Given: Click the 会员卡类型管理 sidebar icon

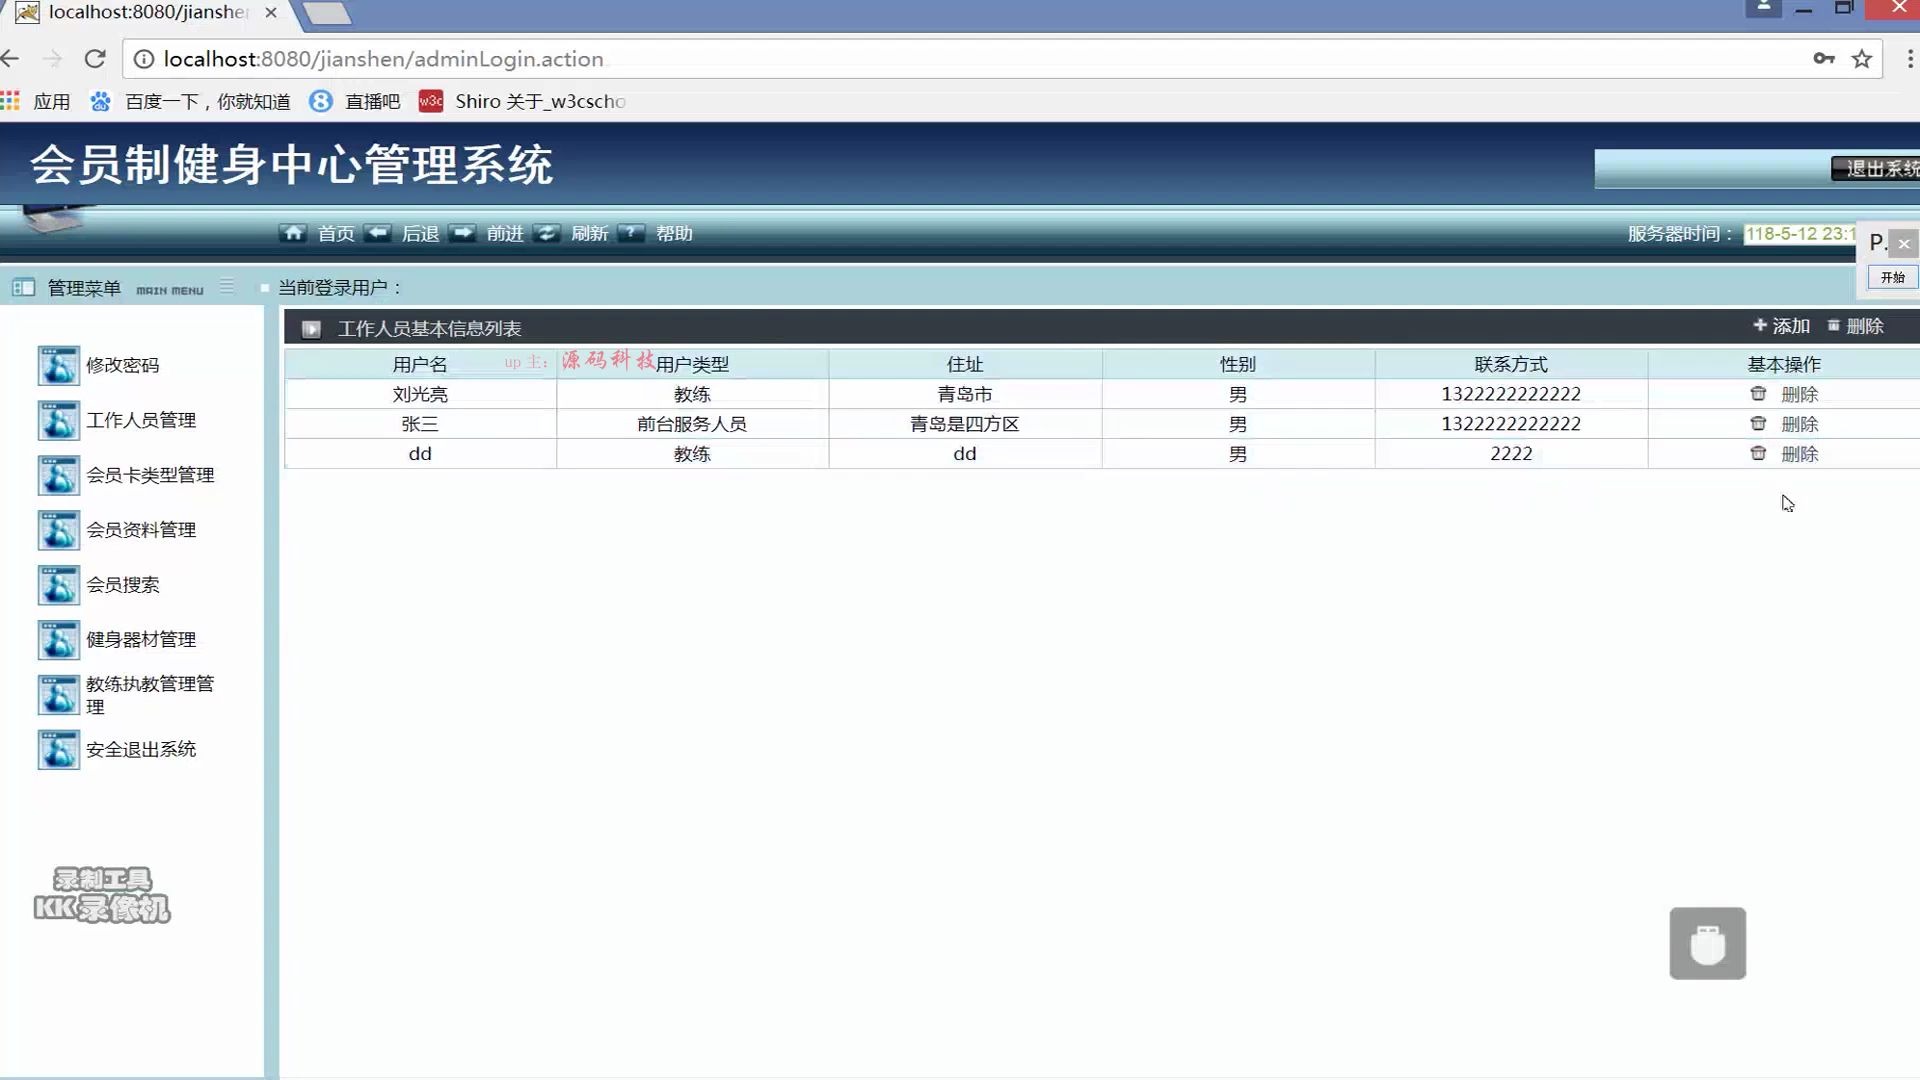Looking at the screenshot, I should click(58, 476).
